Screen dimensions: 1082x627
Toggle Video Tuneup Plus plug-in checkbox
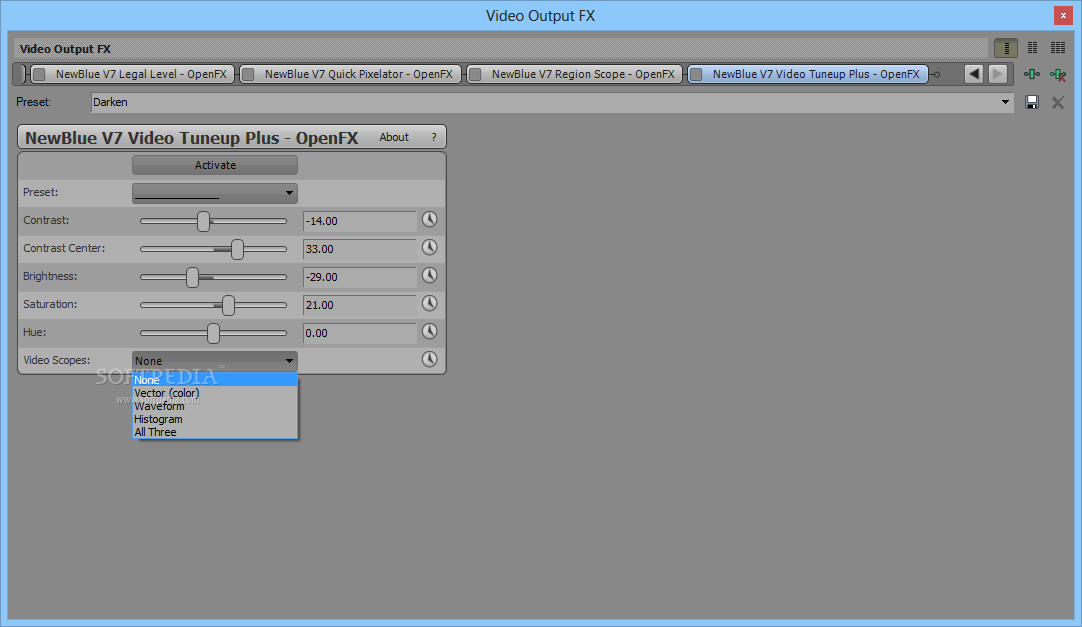click(696, 74)
